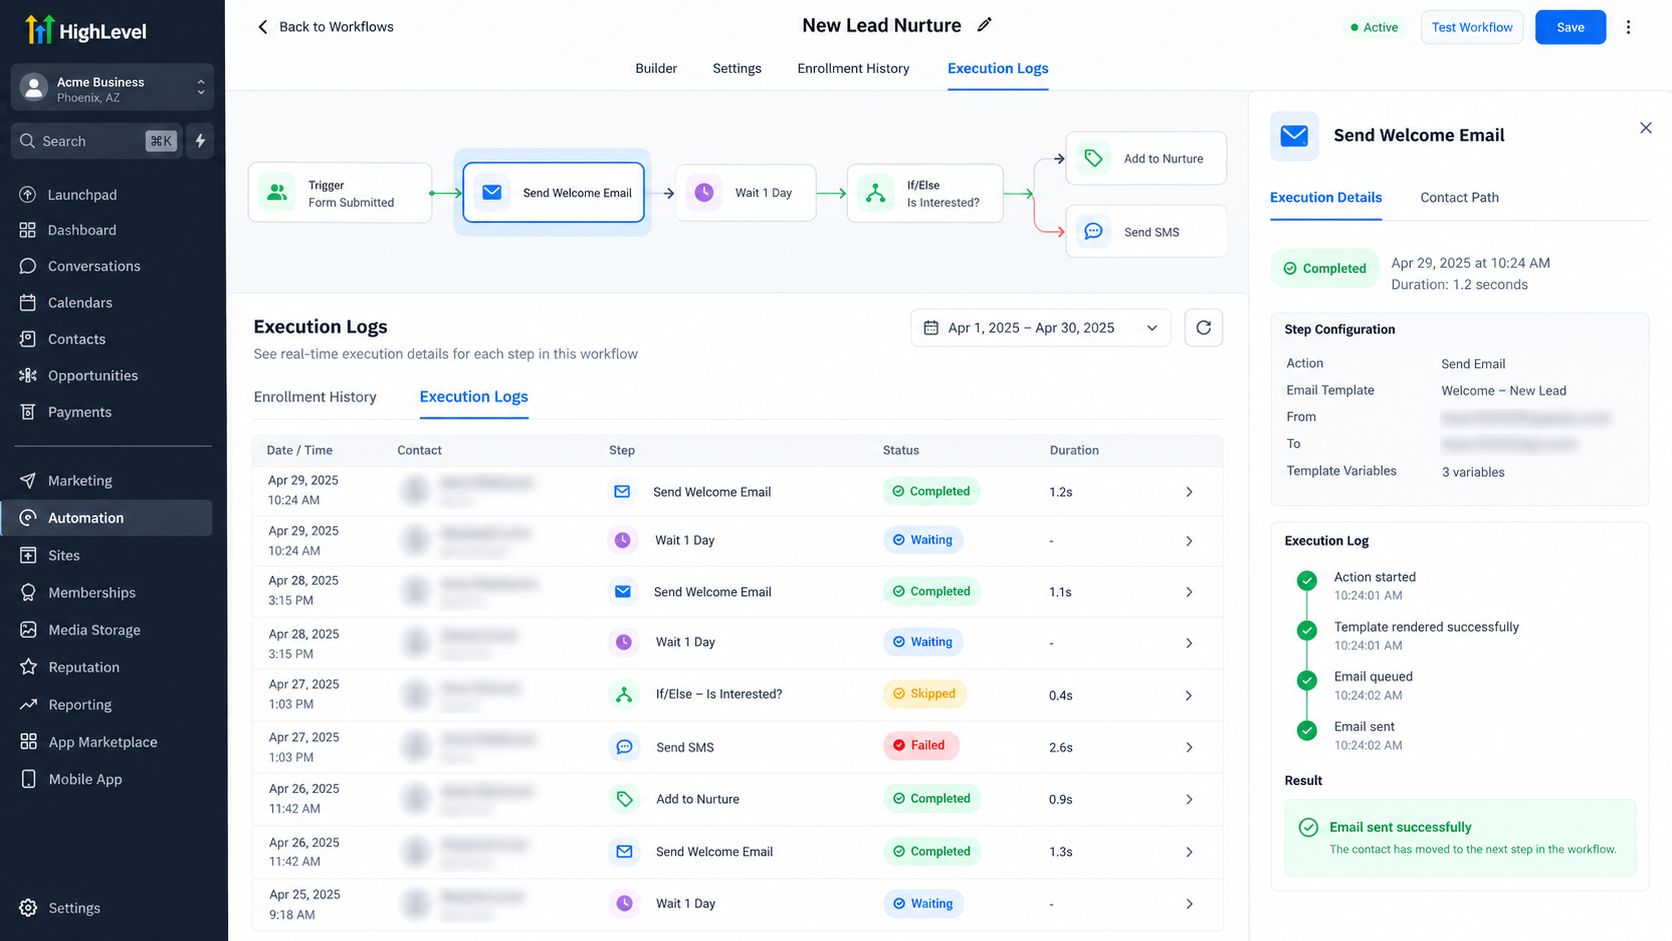Select the Wait 1 Day workflow node
This screenshot has width=1672, height=941.
click(x=746, y=193)
